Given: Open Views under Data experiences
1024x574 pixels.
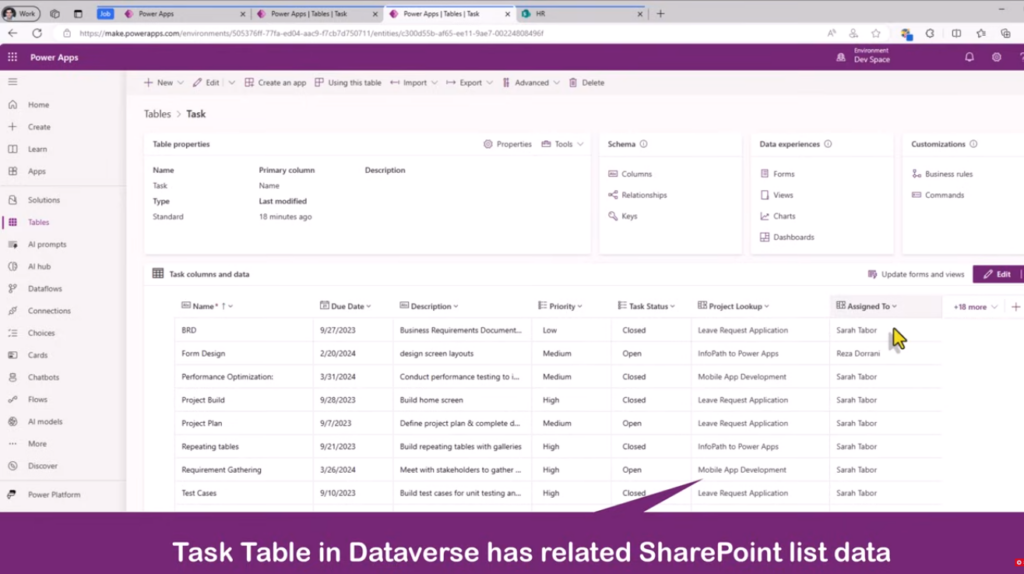Looking at the screenshot, I should [776, 195].
